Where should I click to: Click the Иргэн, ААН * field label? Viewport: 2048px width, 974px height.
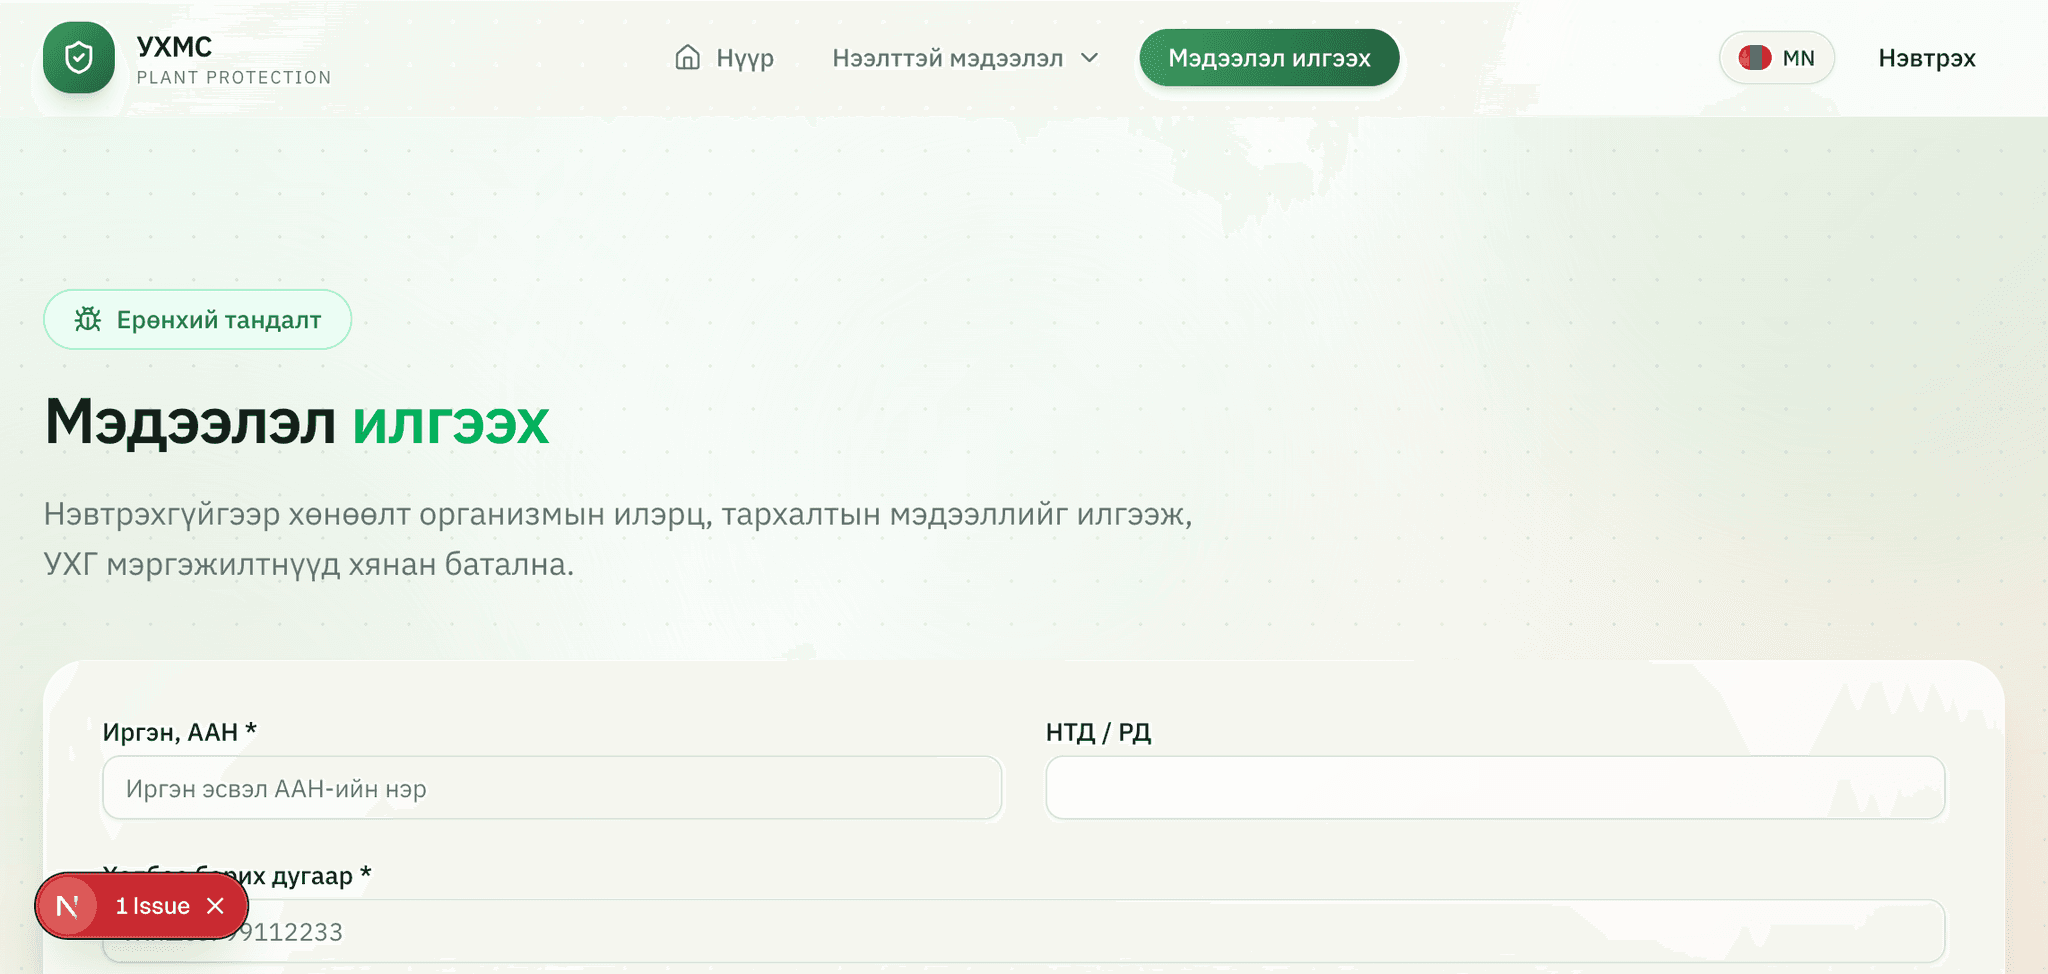coord(180,733)
